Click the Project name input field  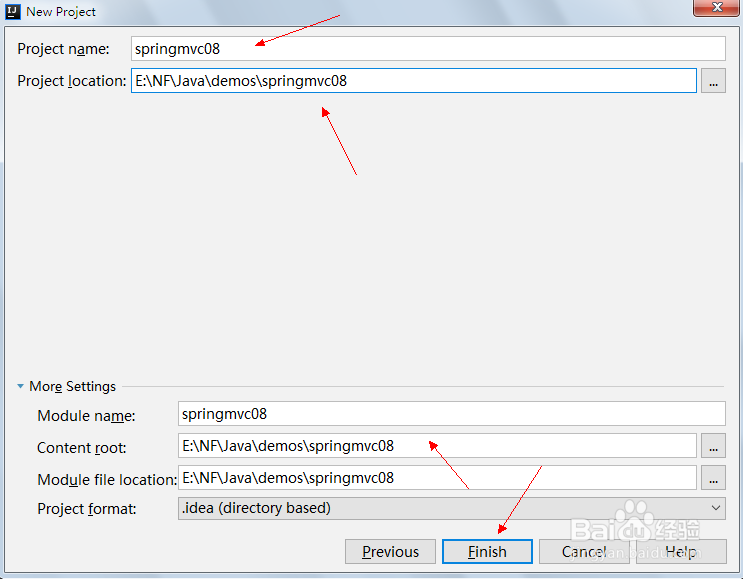(428, 49)
